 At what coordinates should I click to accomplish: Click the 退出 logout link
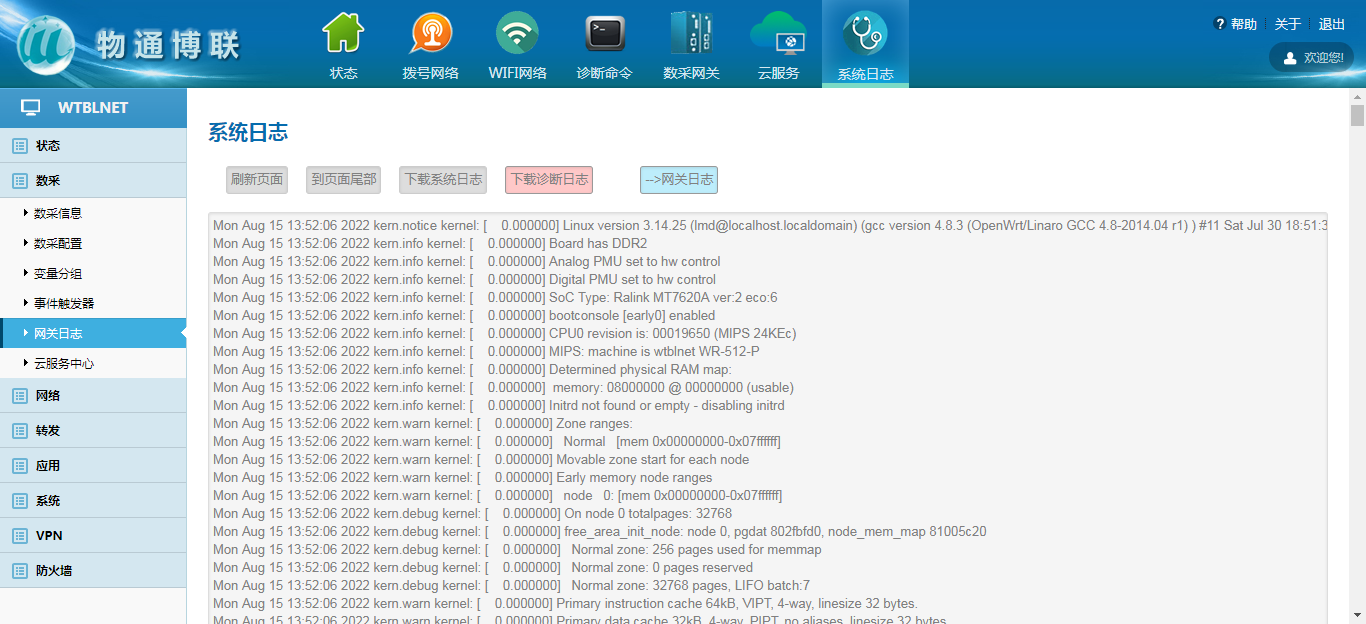1331,24
